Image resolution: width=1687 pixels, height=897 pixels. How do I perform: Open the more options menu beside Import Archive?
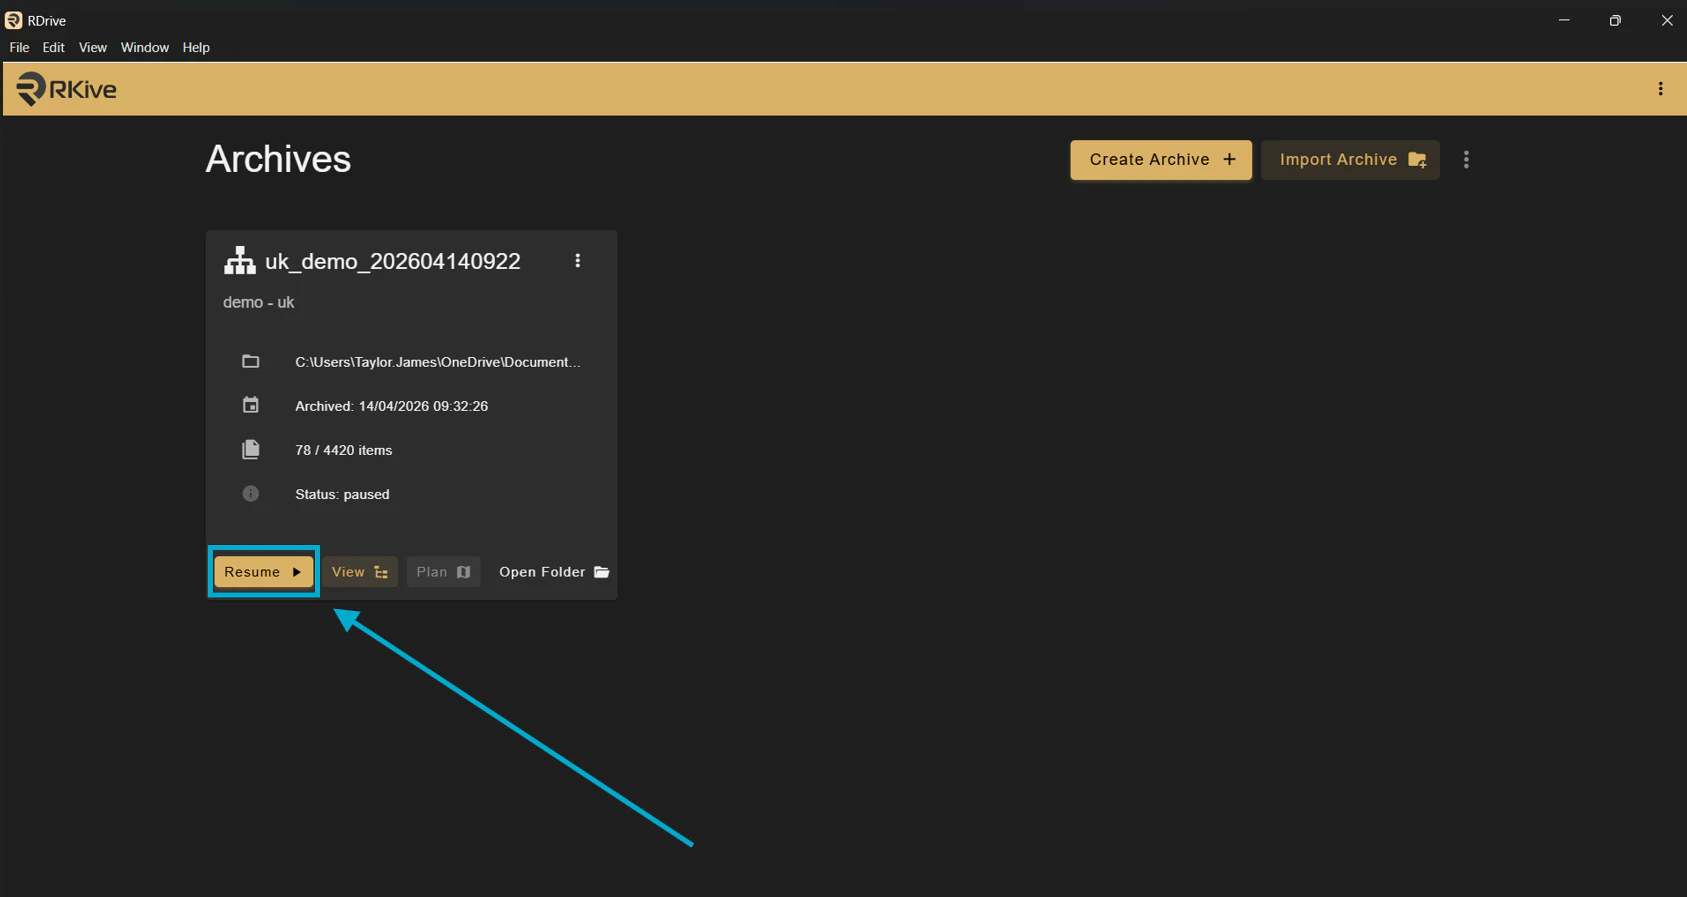click(1466, 160)
